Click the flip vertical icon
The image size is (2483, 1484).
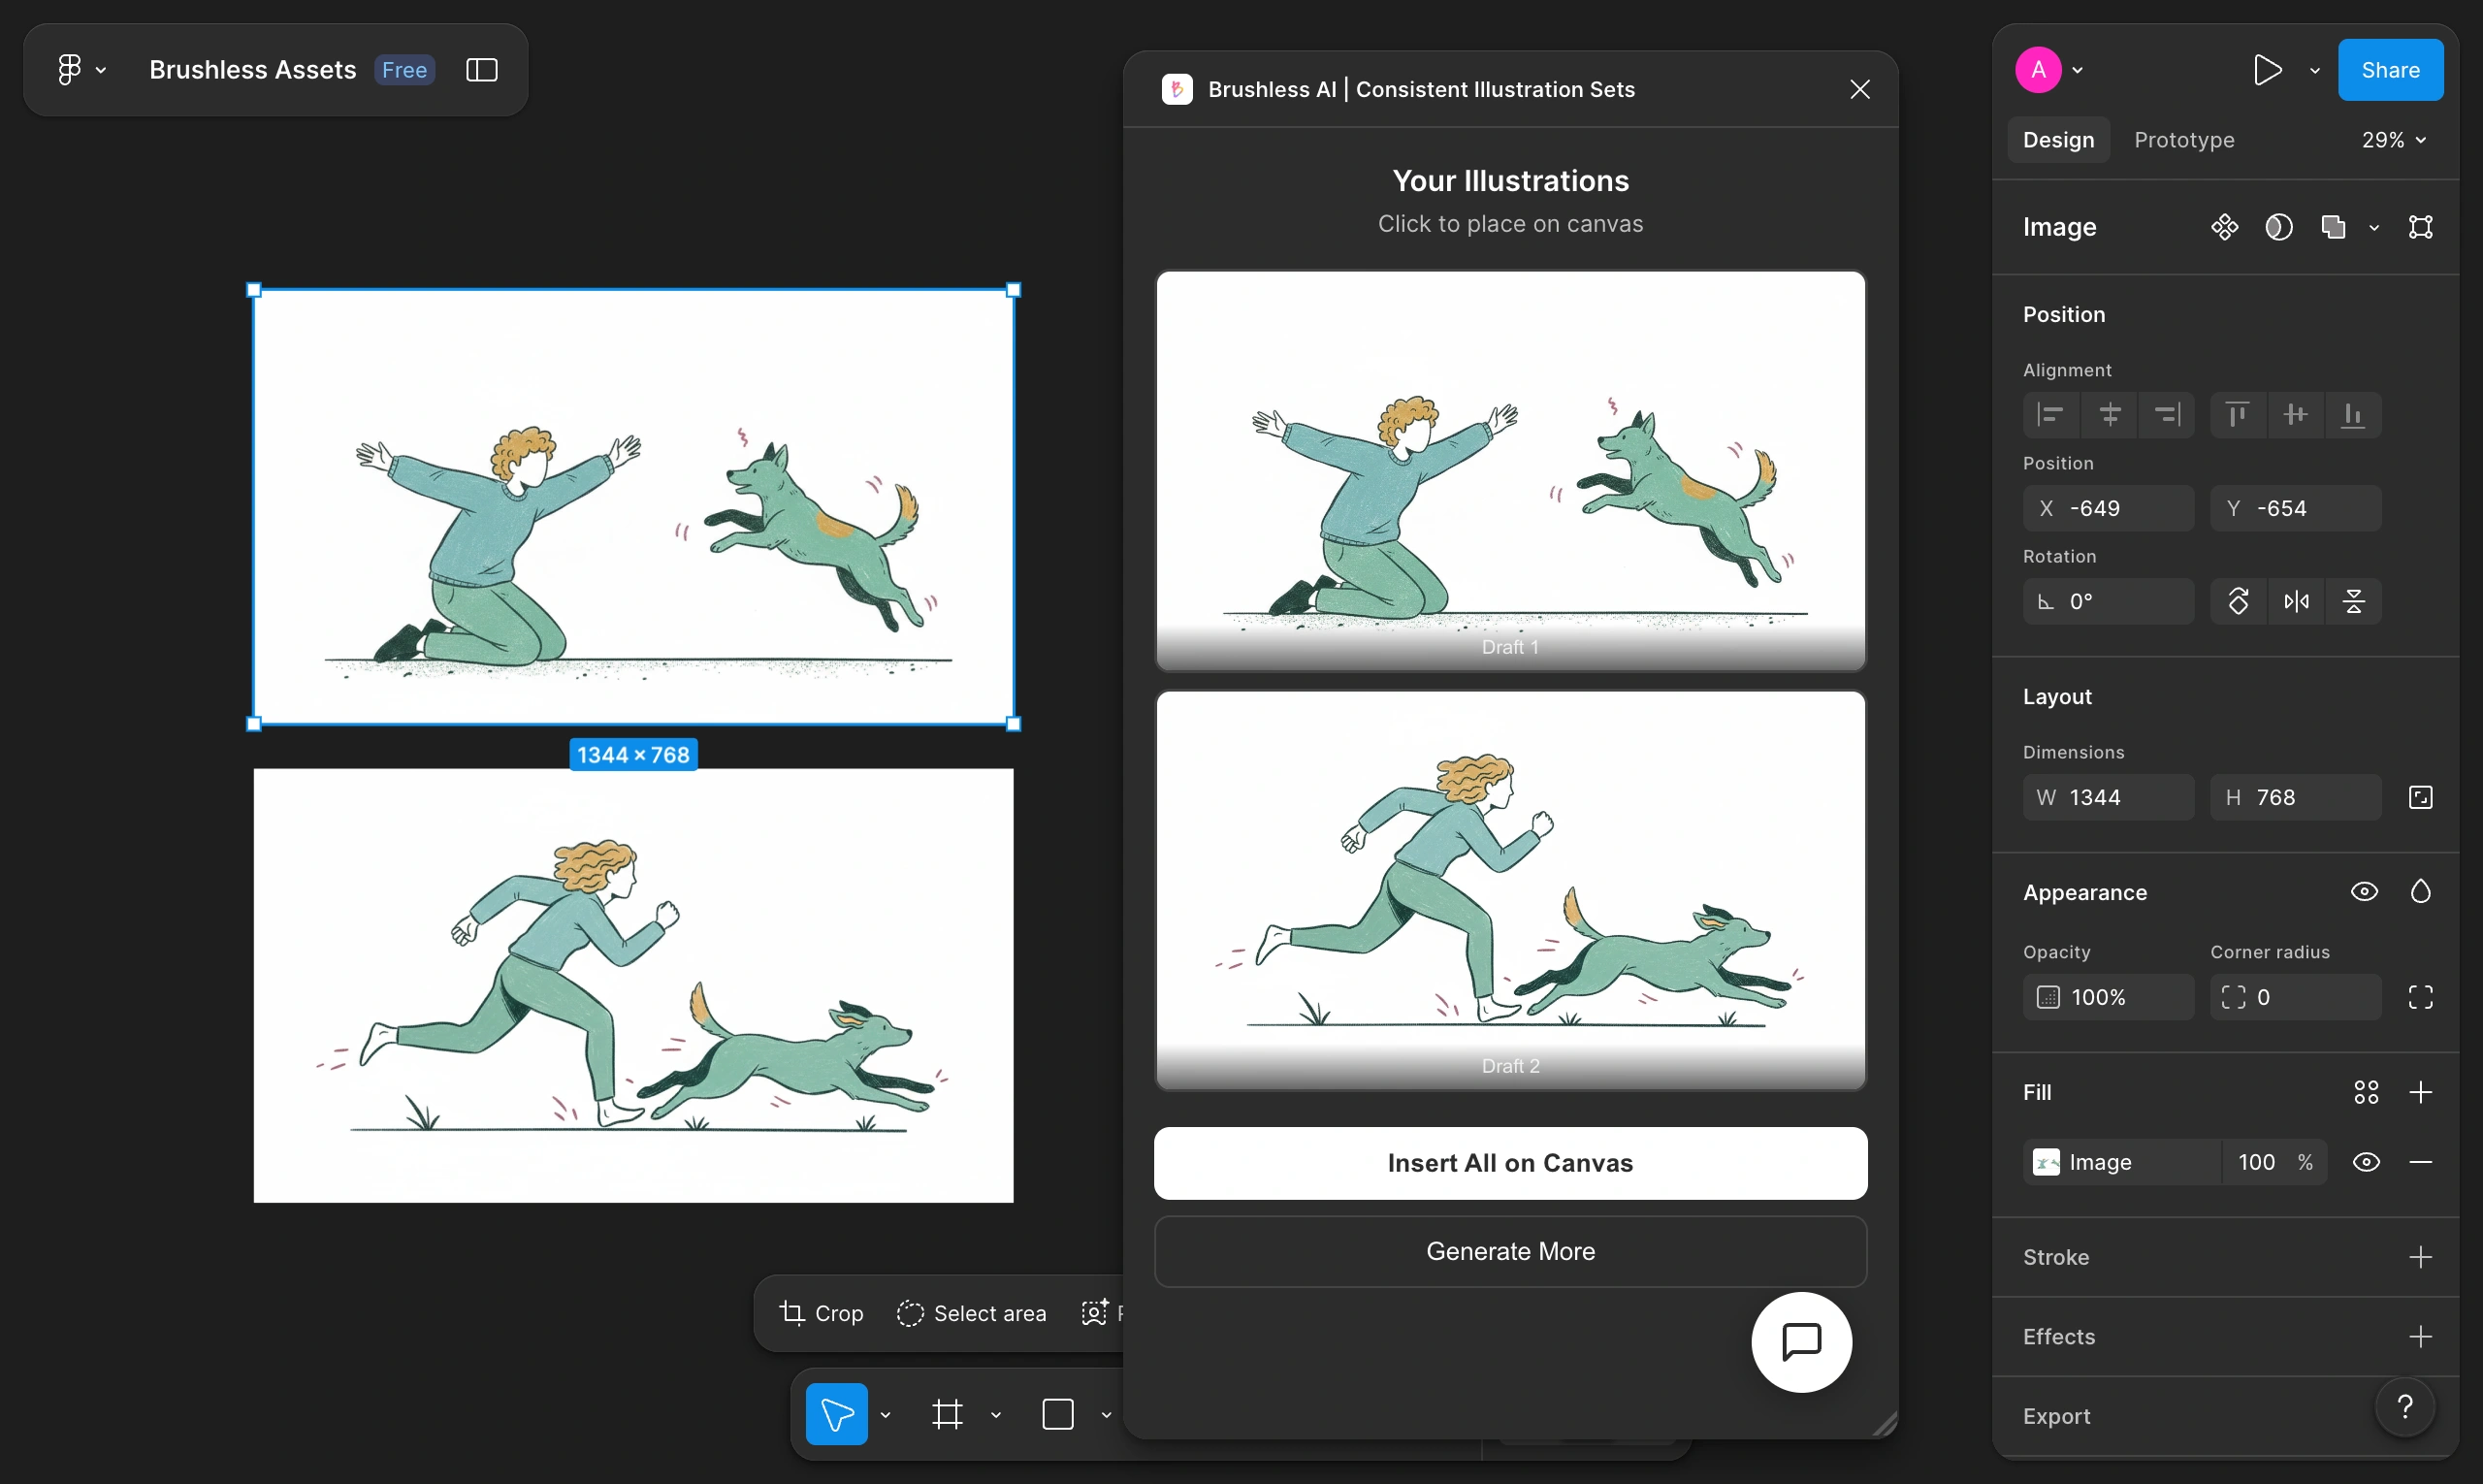tap(2353, 601)
